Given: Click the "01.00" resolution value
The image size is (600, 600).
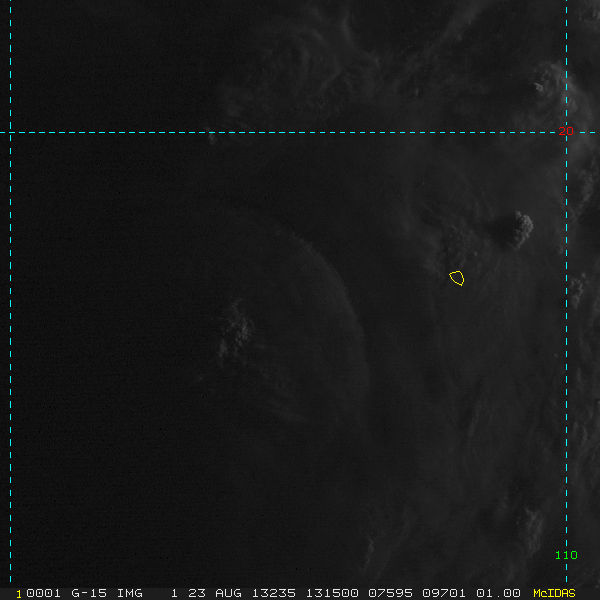Looking at the screenshot, I should pos(498,593).
